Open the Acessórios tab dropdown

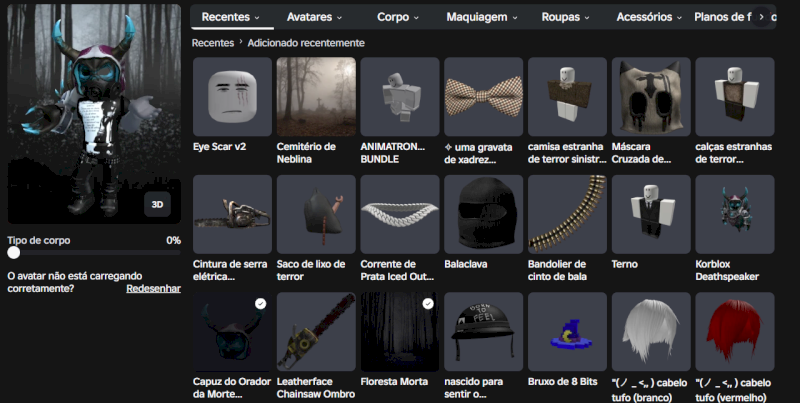[649, 17]
